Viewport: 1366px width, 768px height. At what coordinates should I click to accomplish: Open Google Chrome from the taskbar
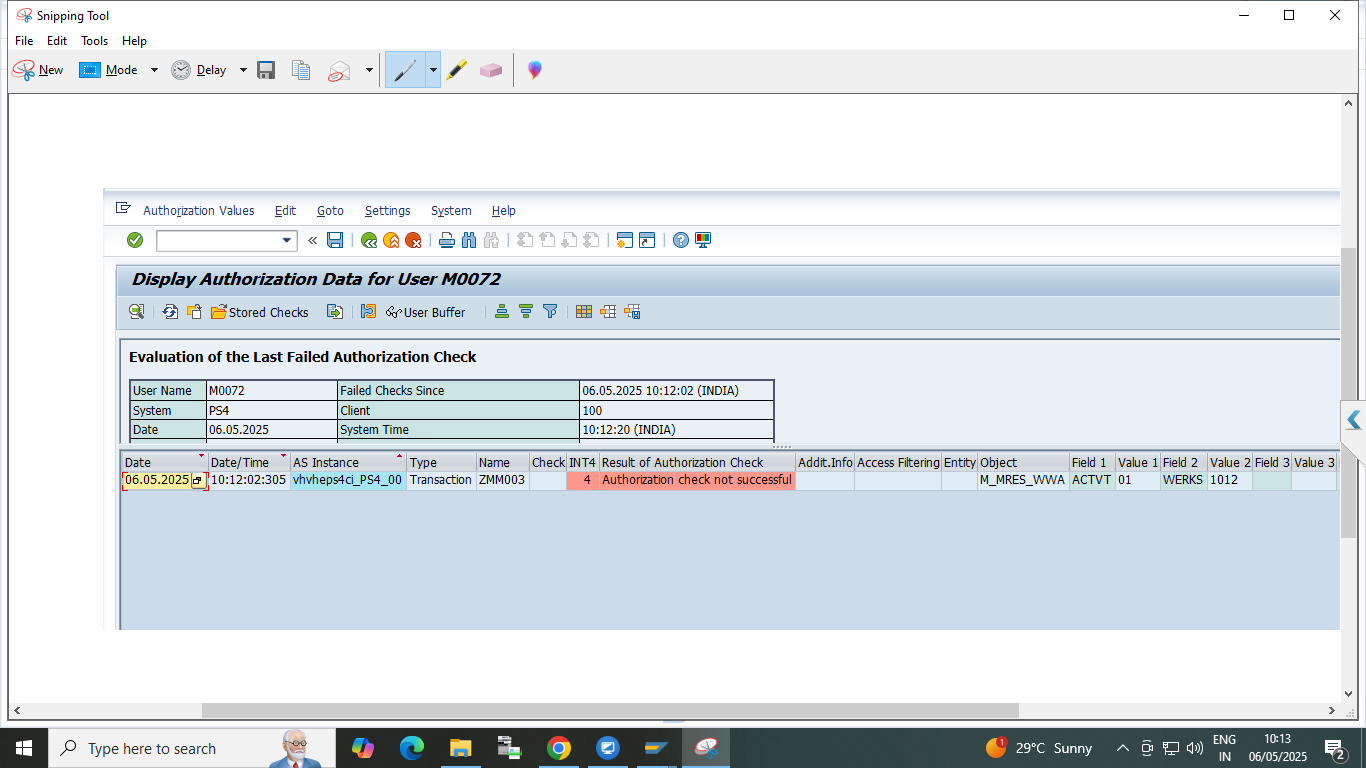coord(559,748)
